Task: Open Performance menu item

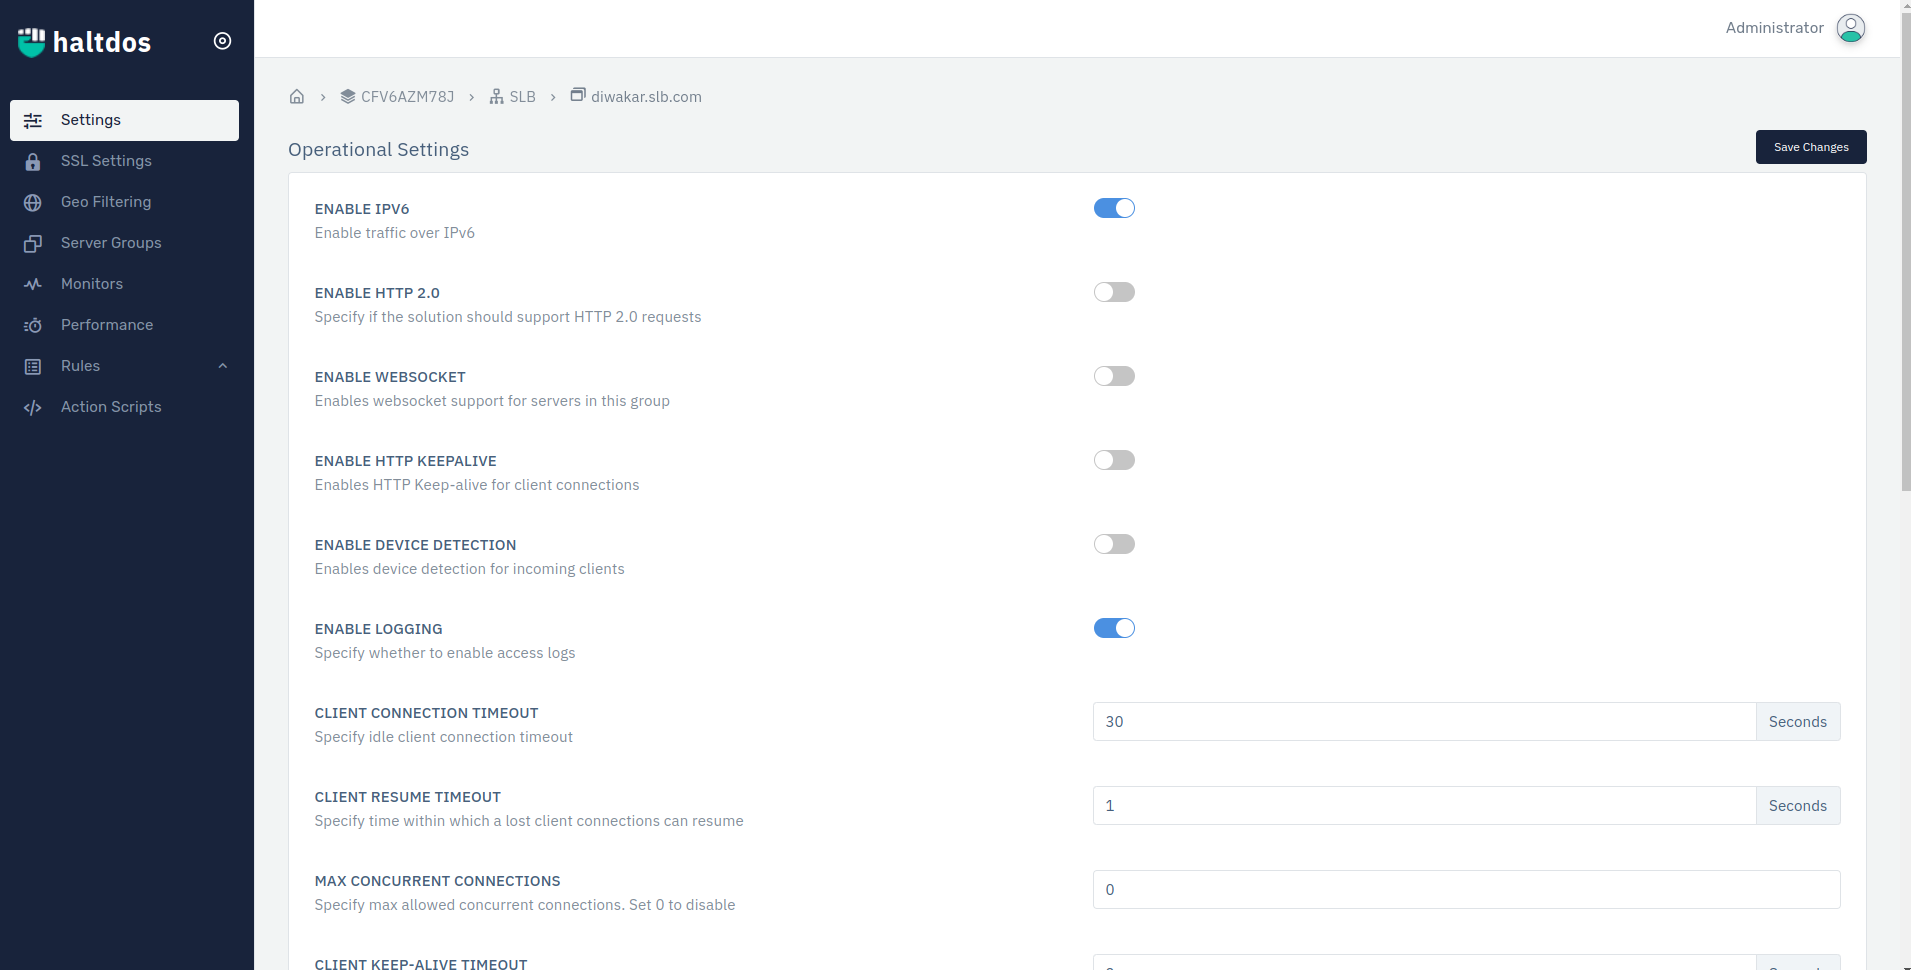Action: (124, 325)
